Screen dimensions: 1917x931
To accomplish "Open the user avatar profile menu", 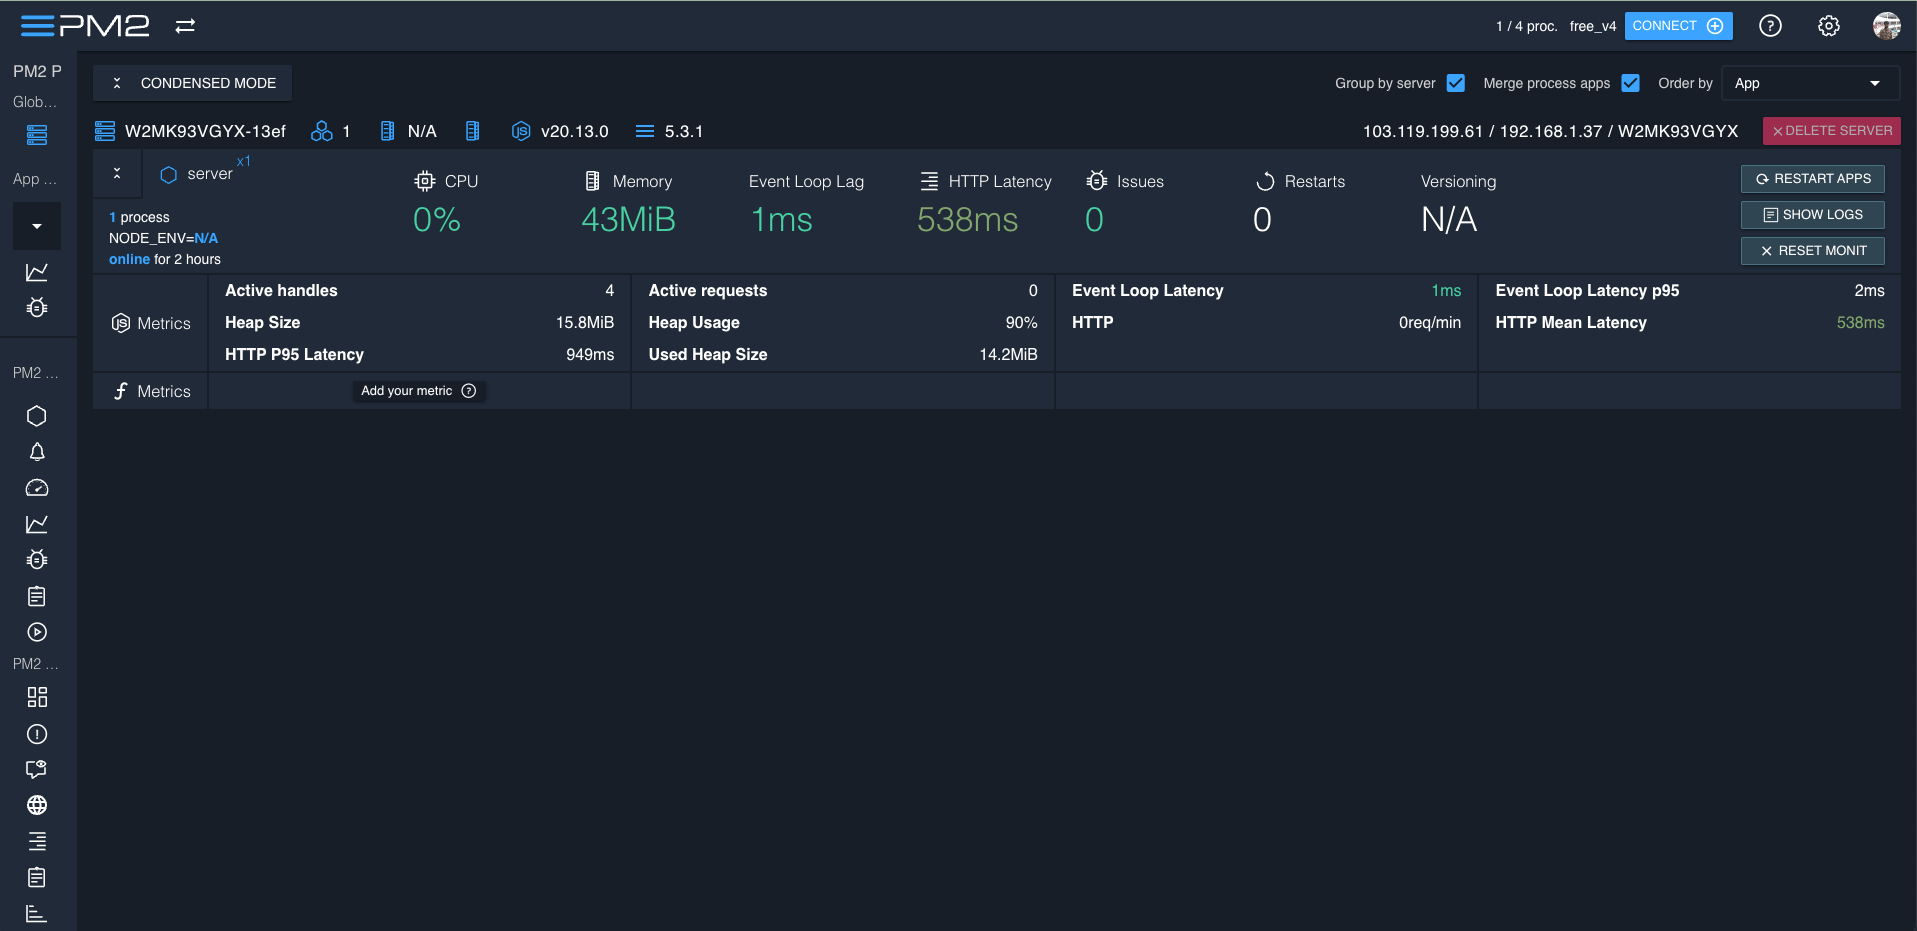I will tap(1886, 26).
